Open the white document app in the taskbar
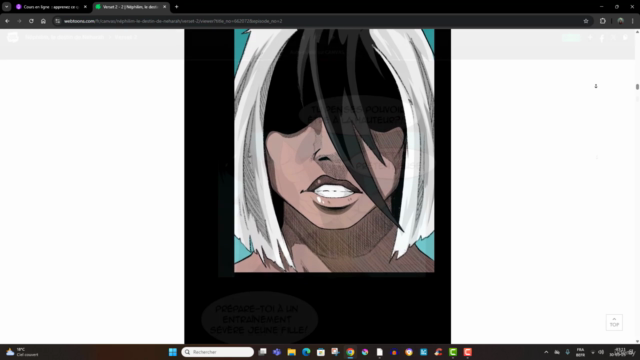Viewport: 640px width, 360px height. click(x=380, y=352)
